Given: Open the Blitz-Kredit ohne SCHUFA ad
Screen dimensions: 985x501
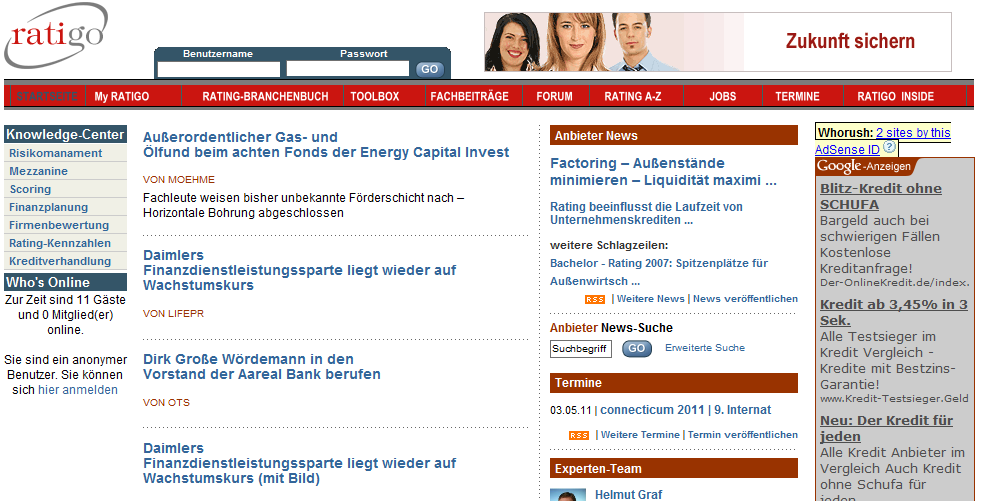Looking at the screenshot, I should point(880,196).
